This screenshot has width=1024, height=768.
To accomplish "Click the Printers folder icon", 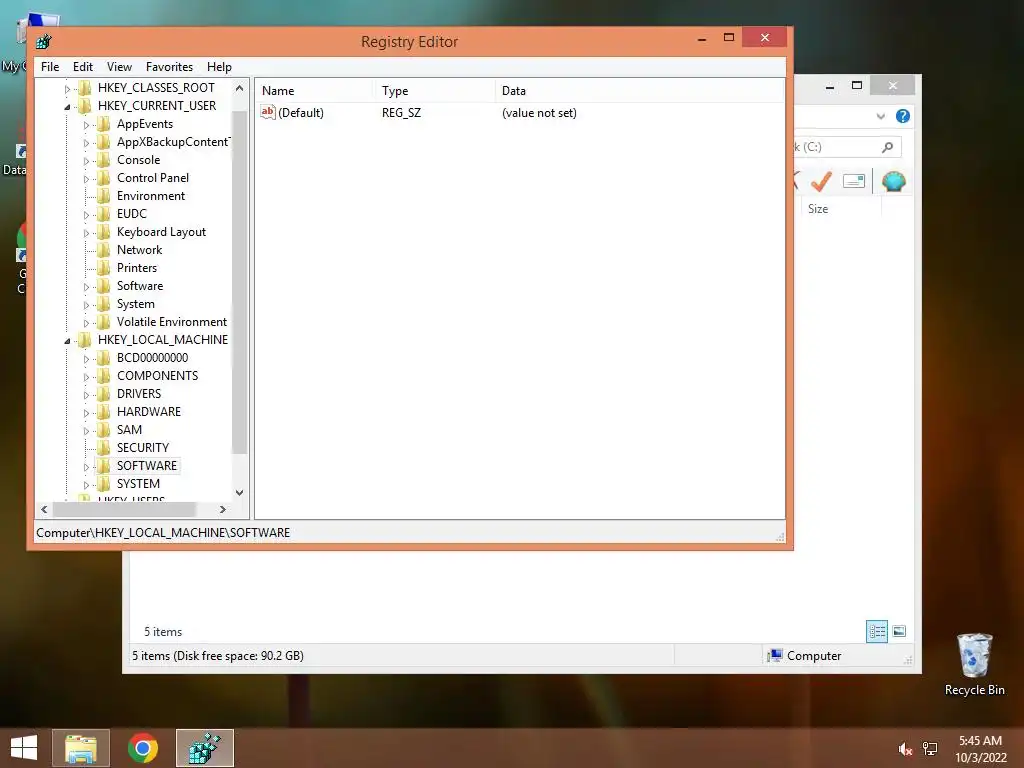I will pyautogui.click(x=104, y=268).
